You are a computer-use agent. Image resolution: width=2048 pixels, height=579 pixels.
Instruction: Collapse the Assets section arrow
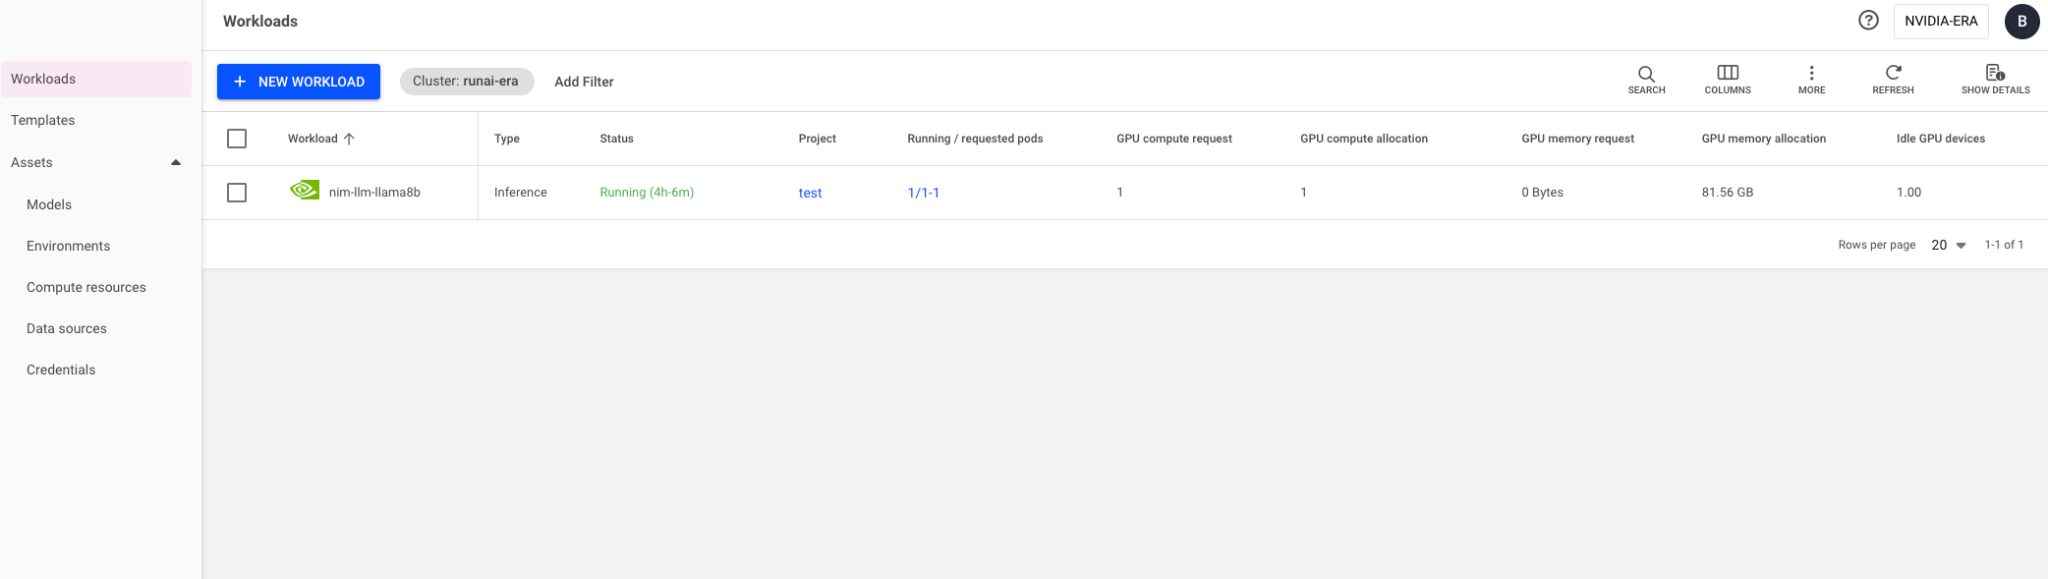point(176,162)
